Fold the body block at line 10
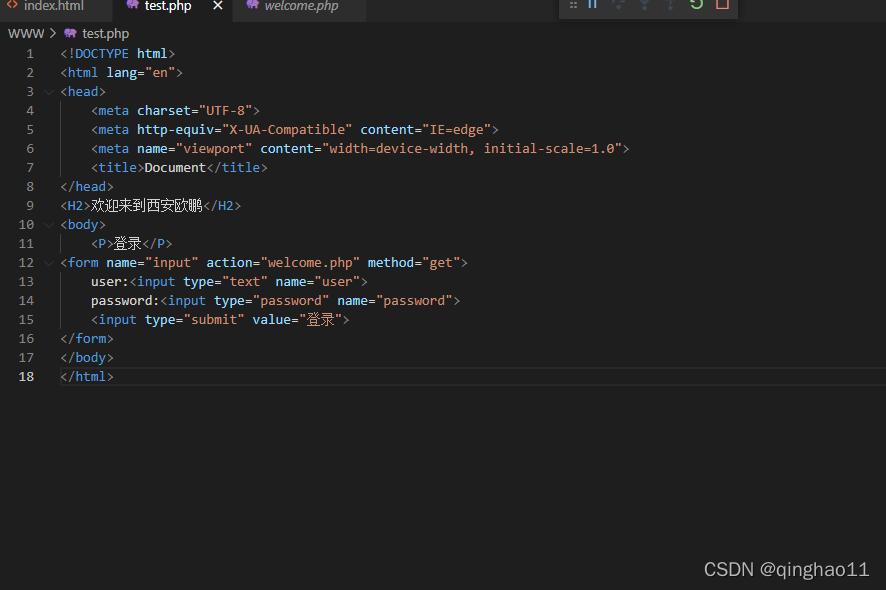The image size is (886, 590). (49, 225)
